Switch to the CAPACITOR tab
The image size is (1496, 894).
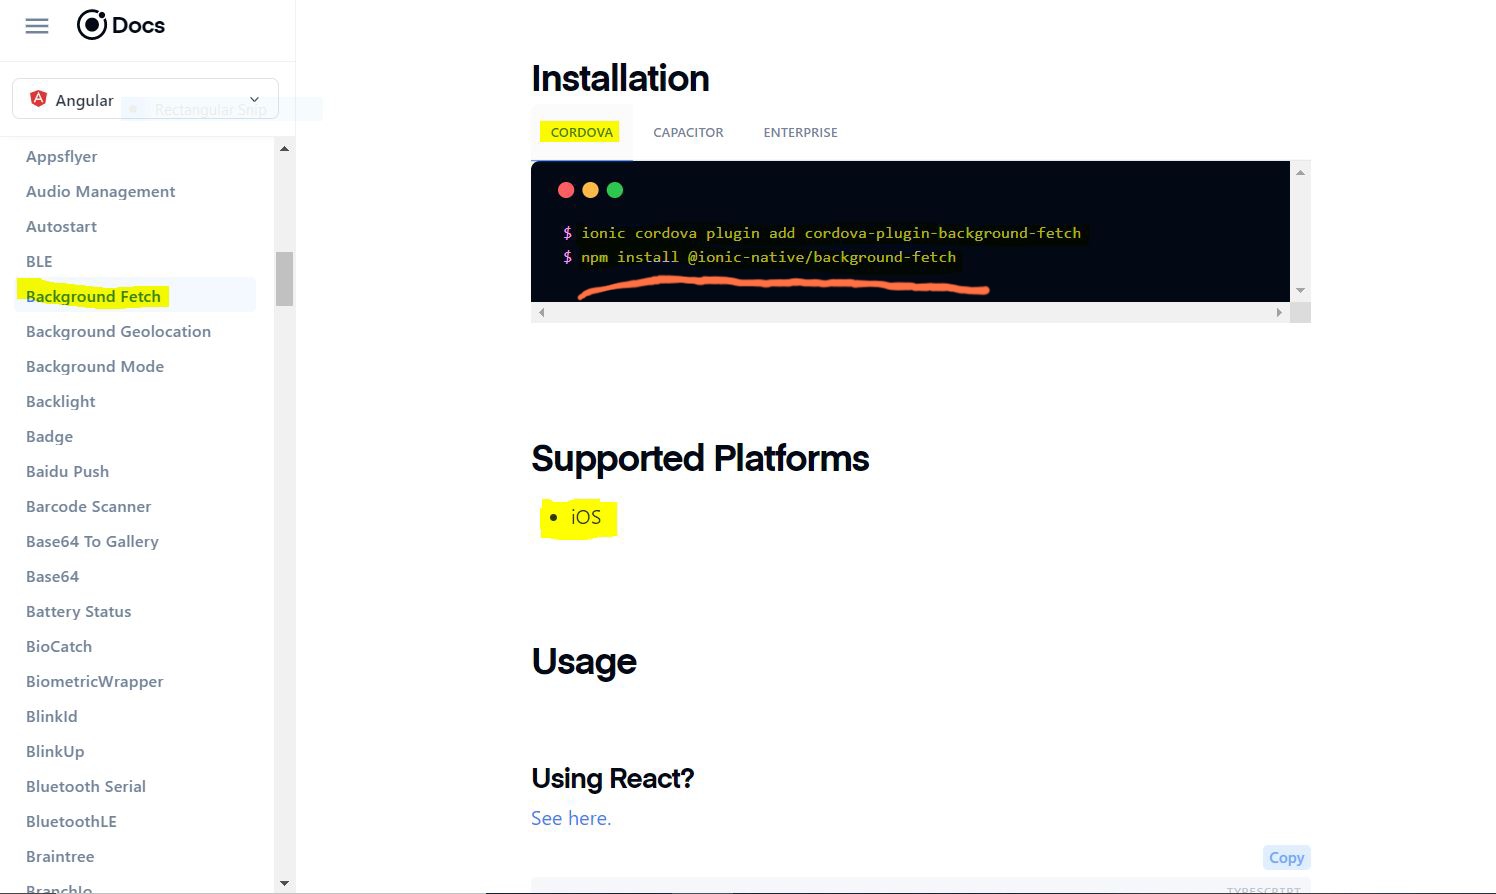[688, 132]
